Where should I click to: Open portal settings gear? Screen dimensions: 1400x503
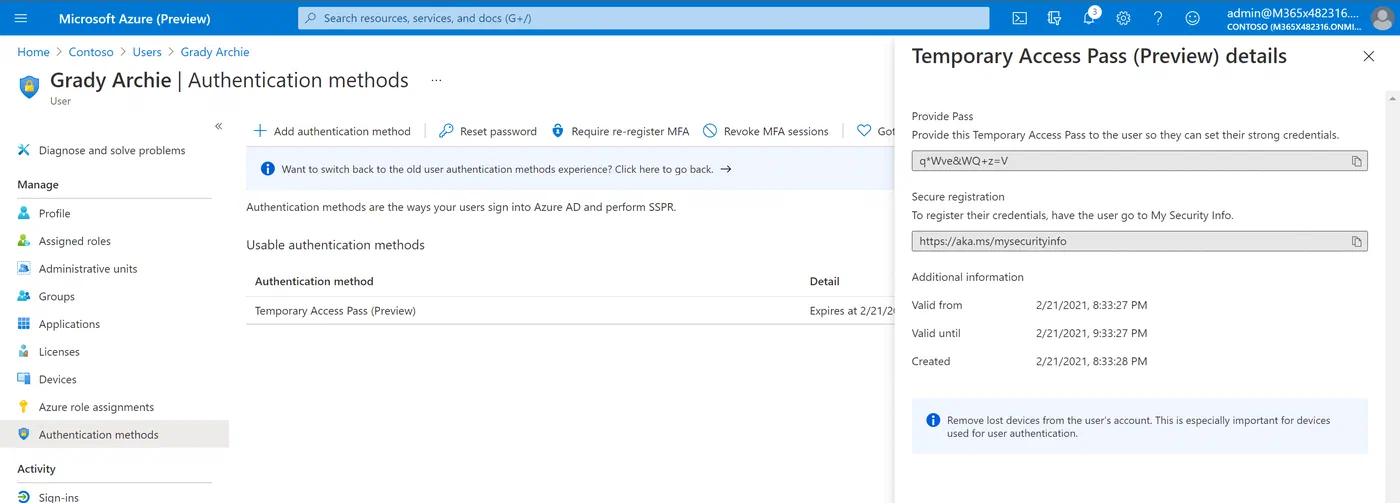1123,18
